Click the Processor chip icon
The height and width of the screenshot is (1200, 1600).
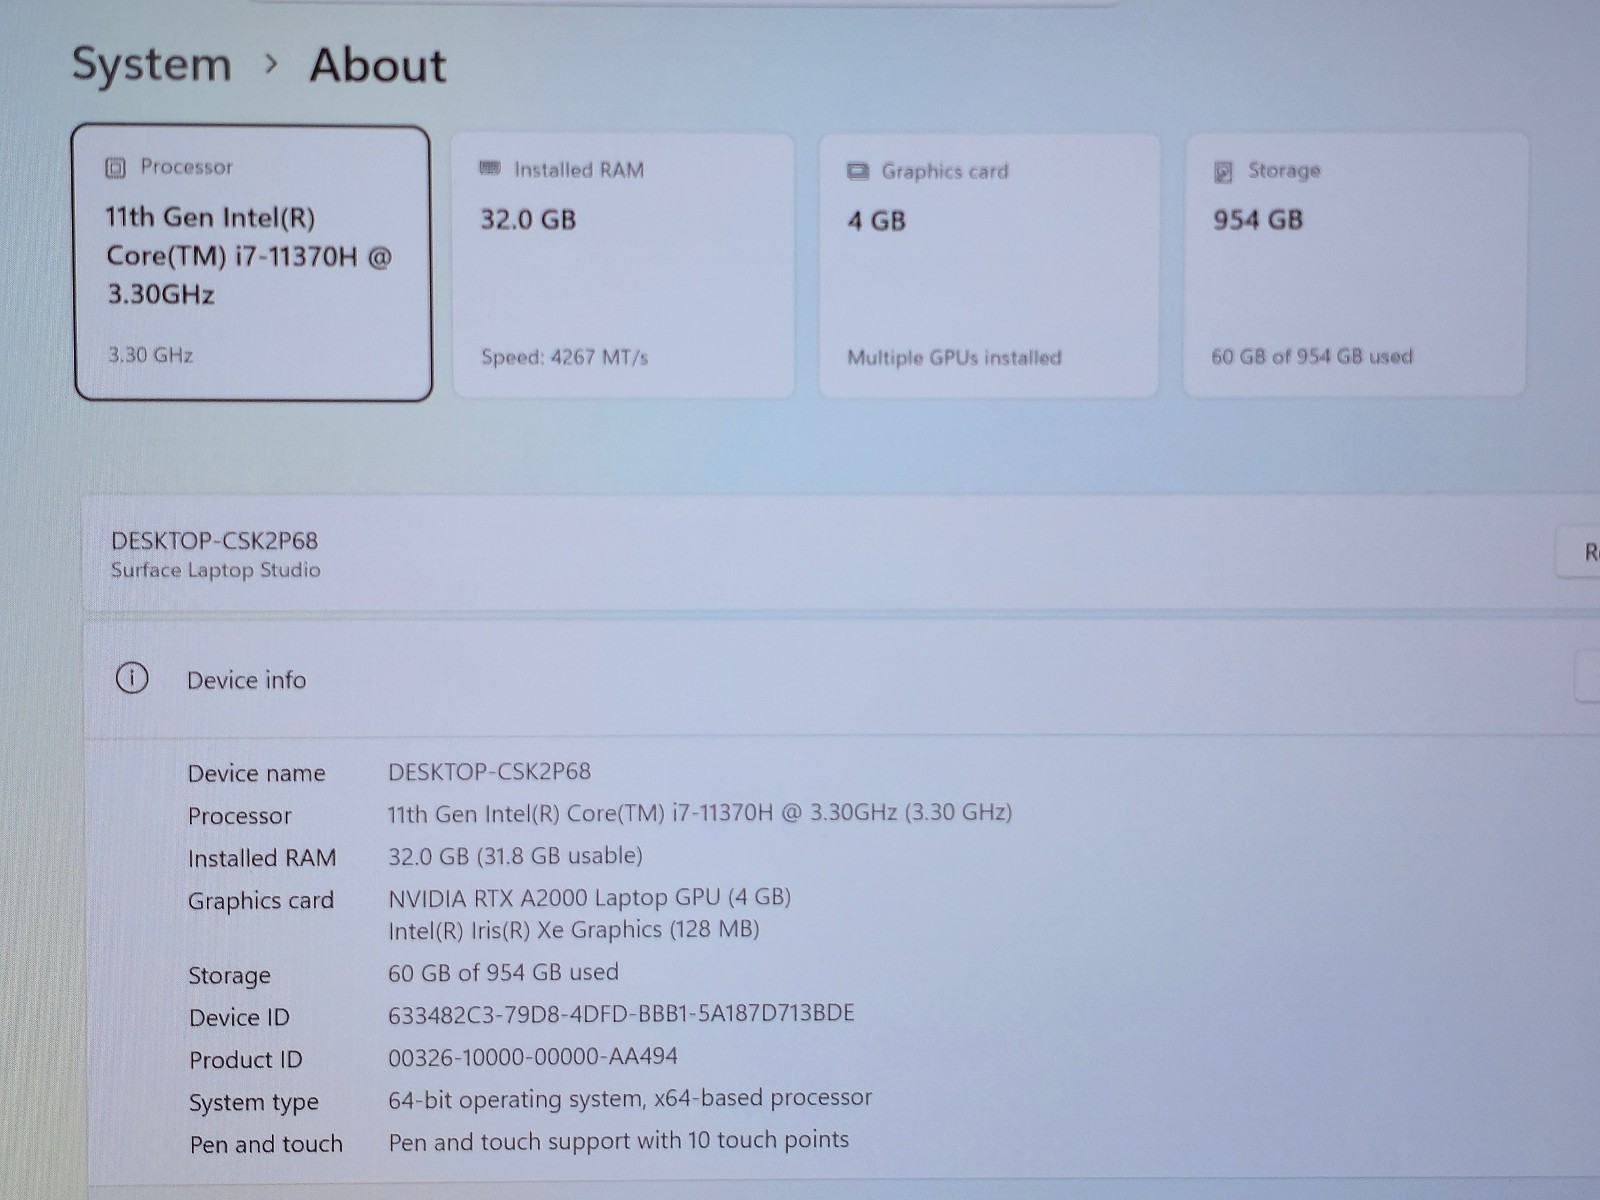[115, 168]
